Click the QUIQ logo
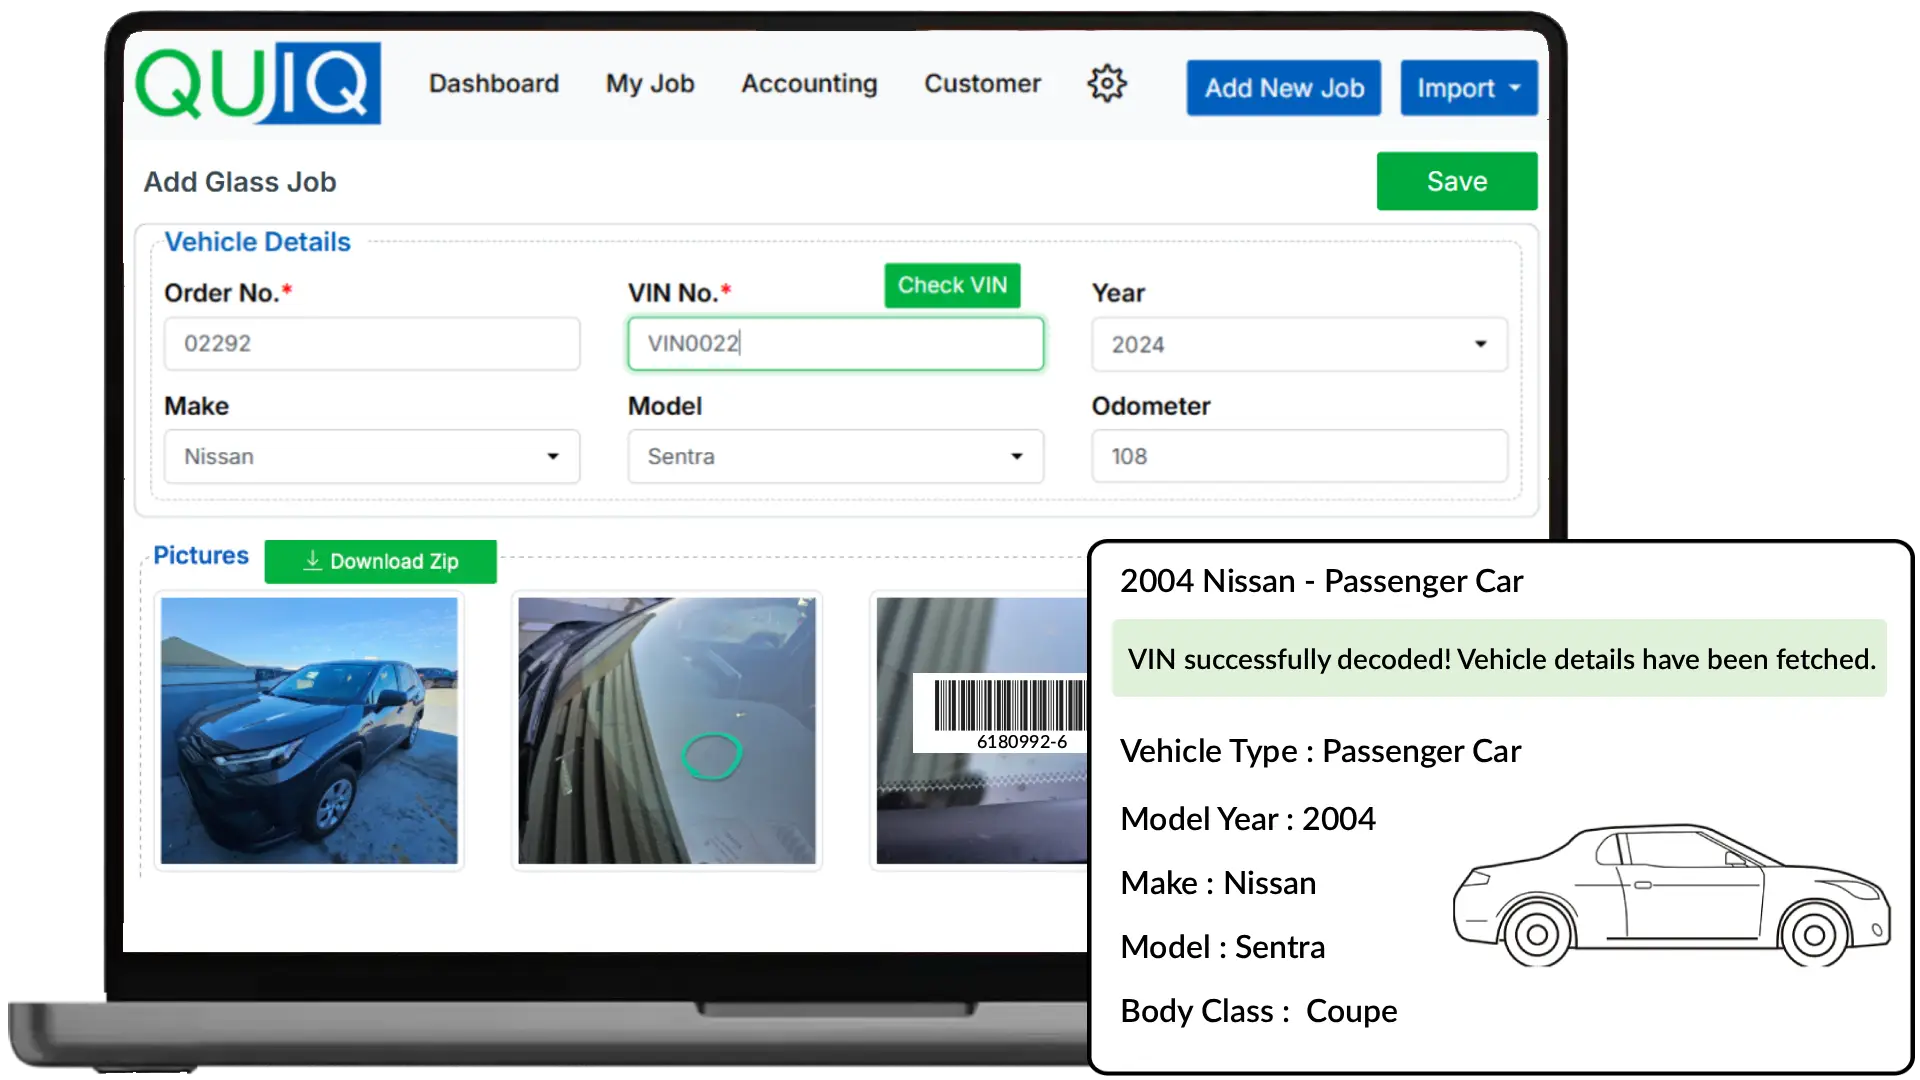Screen dimensions: 1920x1080 (258, 84)
